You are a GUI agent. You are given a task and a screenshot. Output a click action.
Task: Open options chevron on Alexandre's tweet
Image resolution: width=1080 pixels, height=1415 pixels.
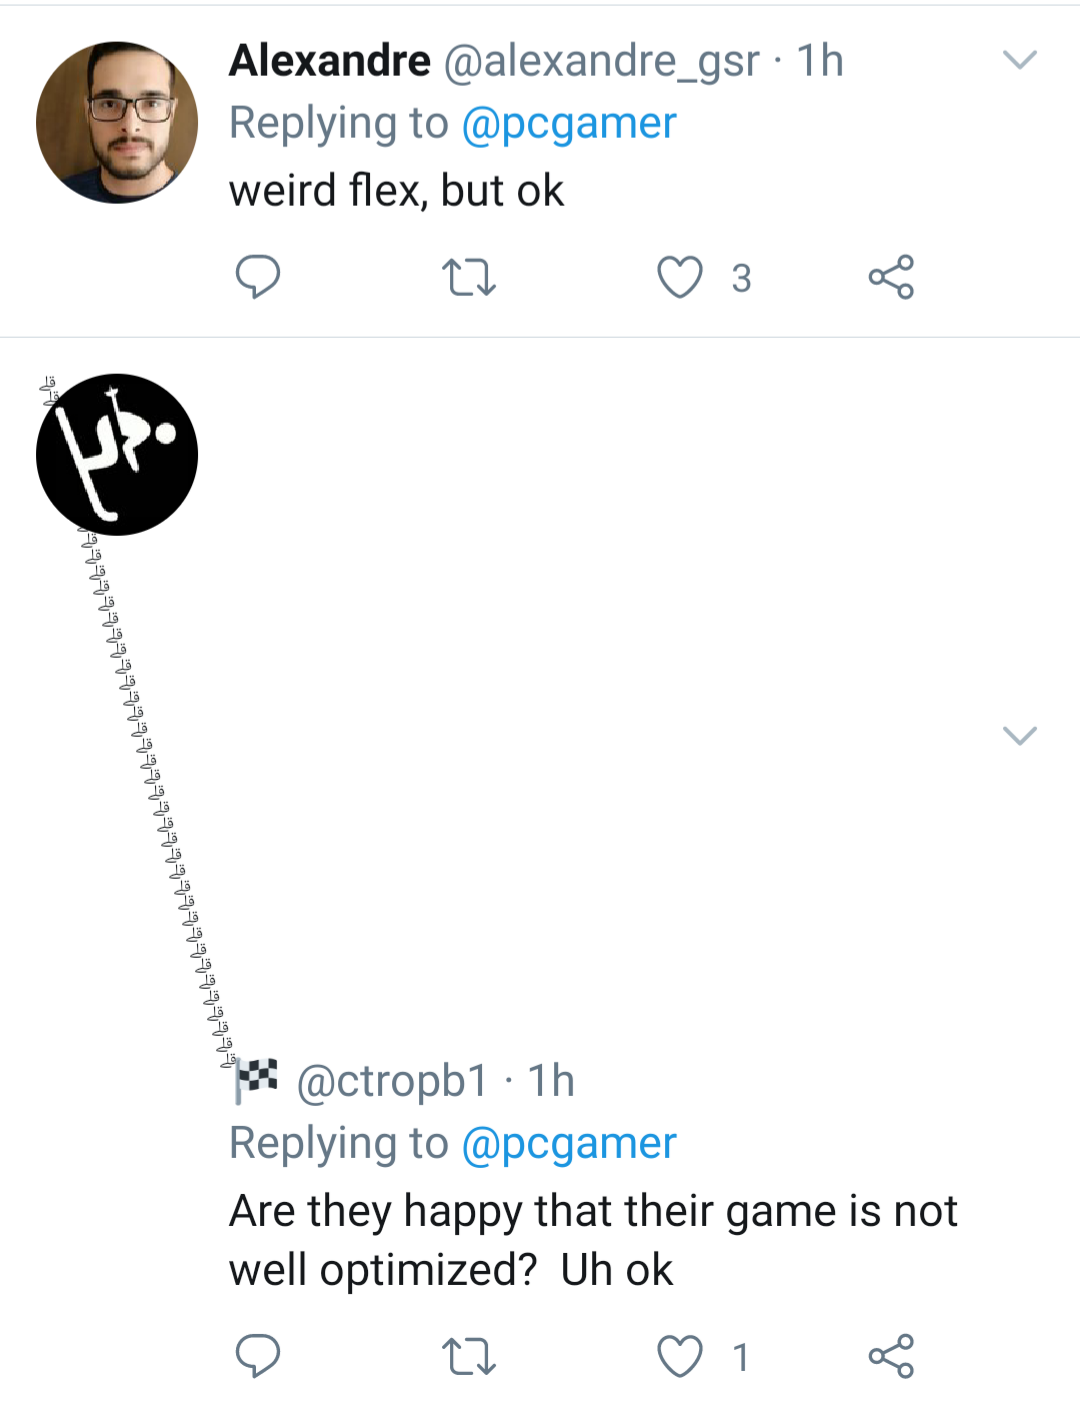pos(1019,60)
